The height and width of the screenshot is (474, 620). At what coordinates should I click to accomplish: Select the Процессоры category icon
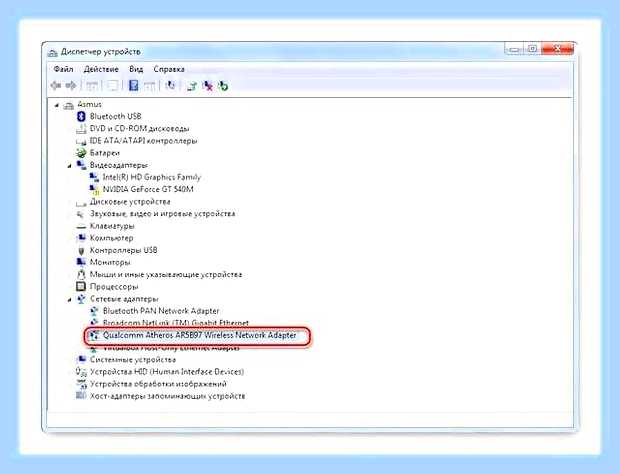coord(81,287)
